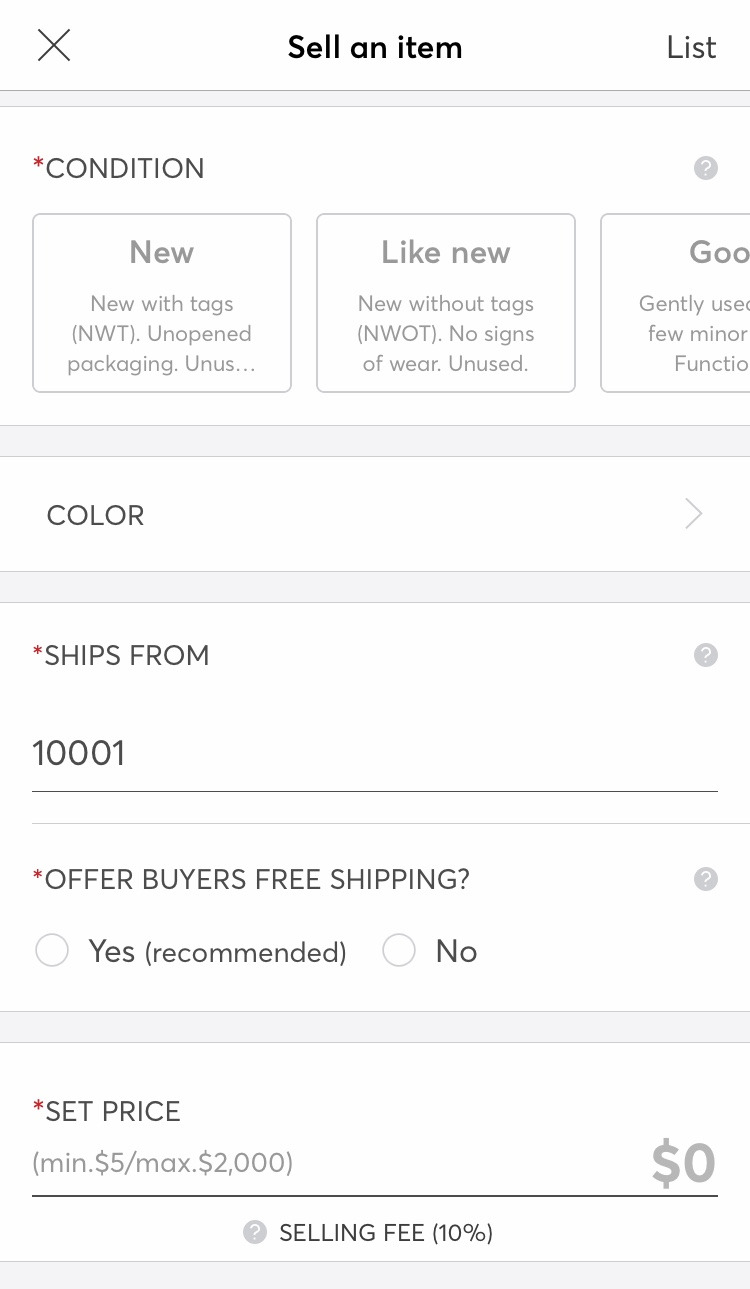
Task: Click the 10001 zip code field
Action: [374, 753]
